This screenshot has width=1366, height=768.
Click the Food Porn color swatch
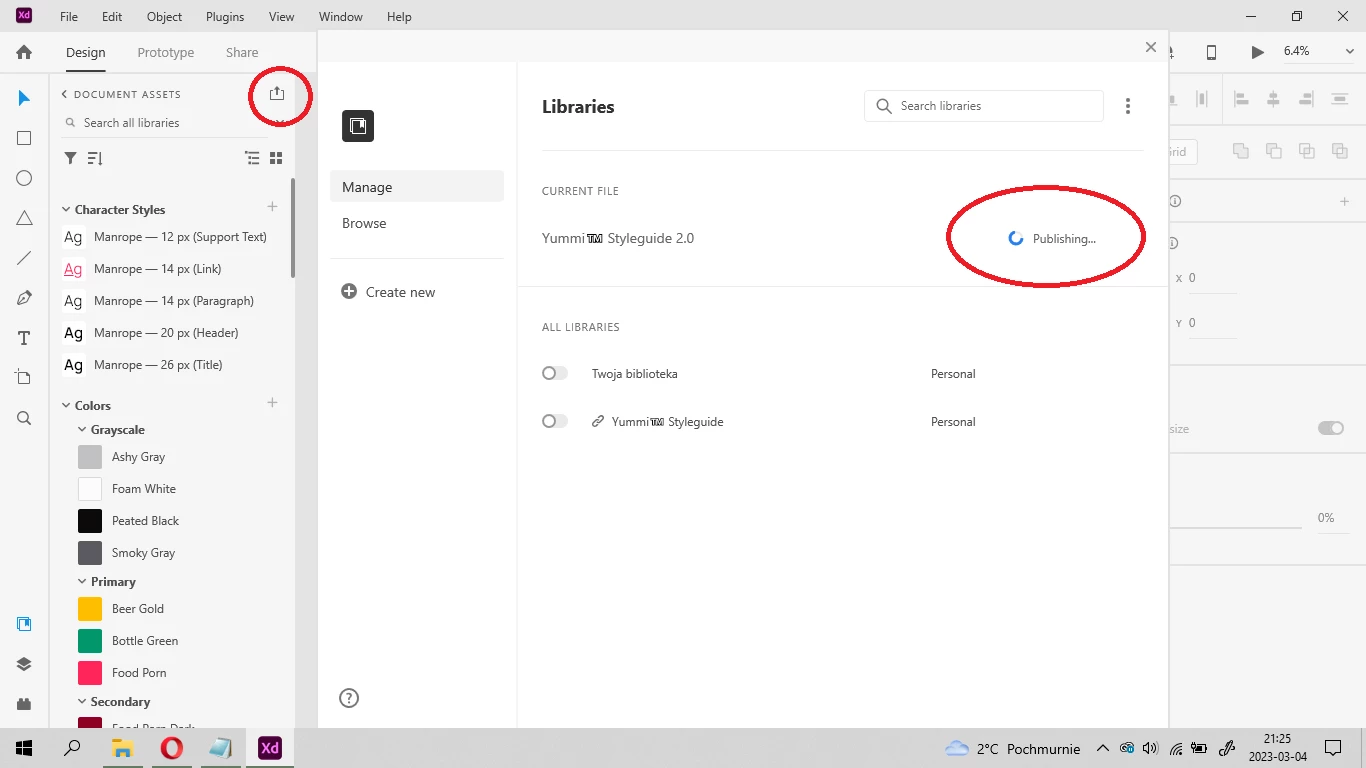click(90, 673)
